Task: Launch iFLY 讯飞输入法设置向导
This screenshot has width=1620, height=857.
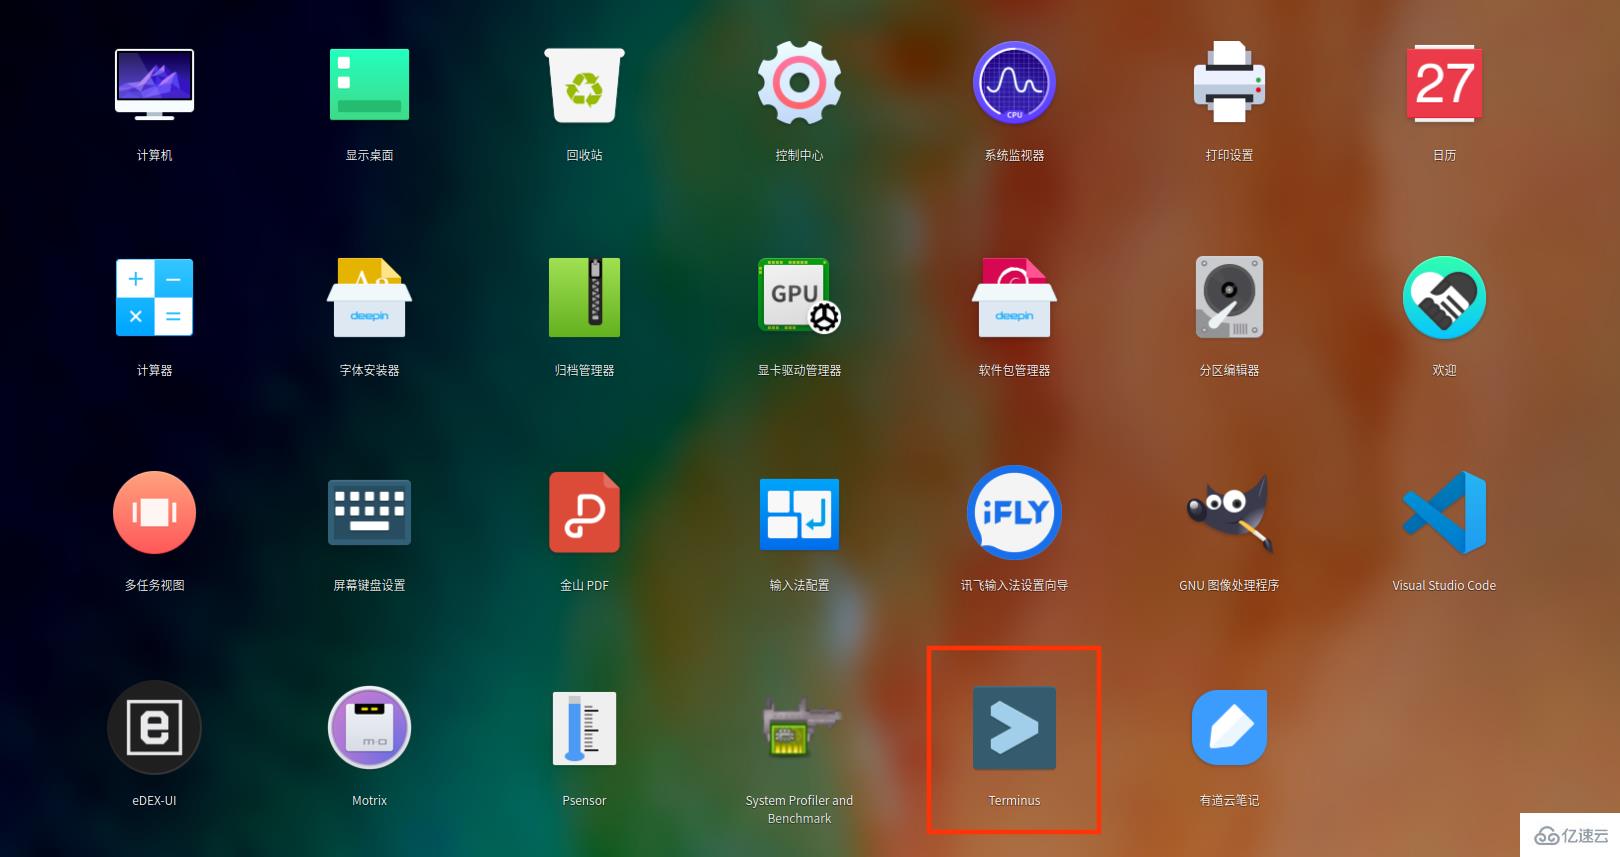Action: click(x=1014, y=513)
